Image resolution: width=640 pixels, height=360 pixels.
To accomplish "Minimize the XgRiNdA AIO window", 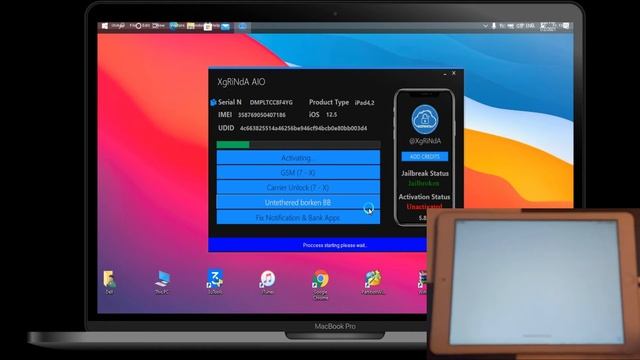I will coord(445,74).
